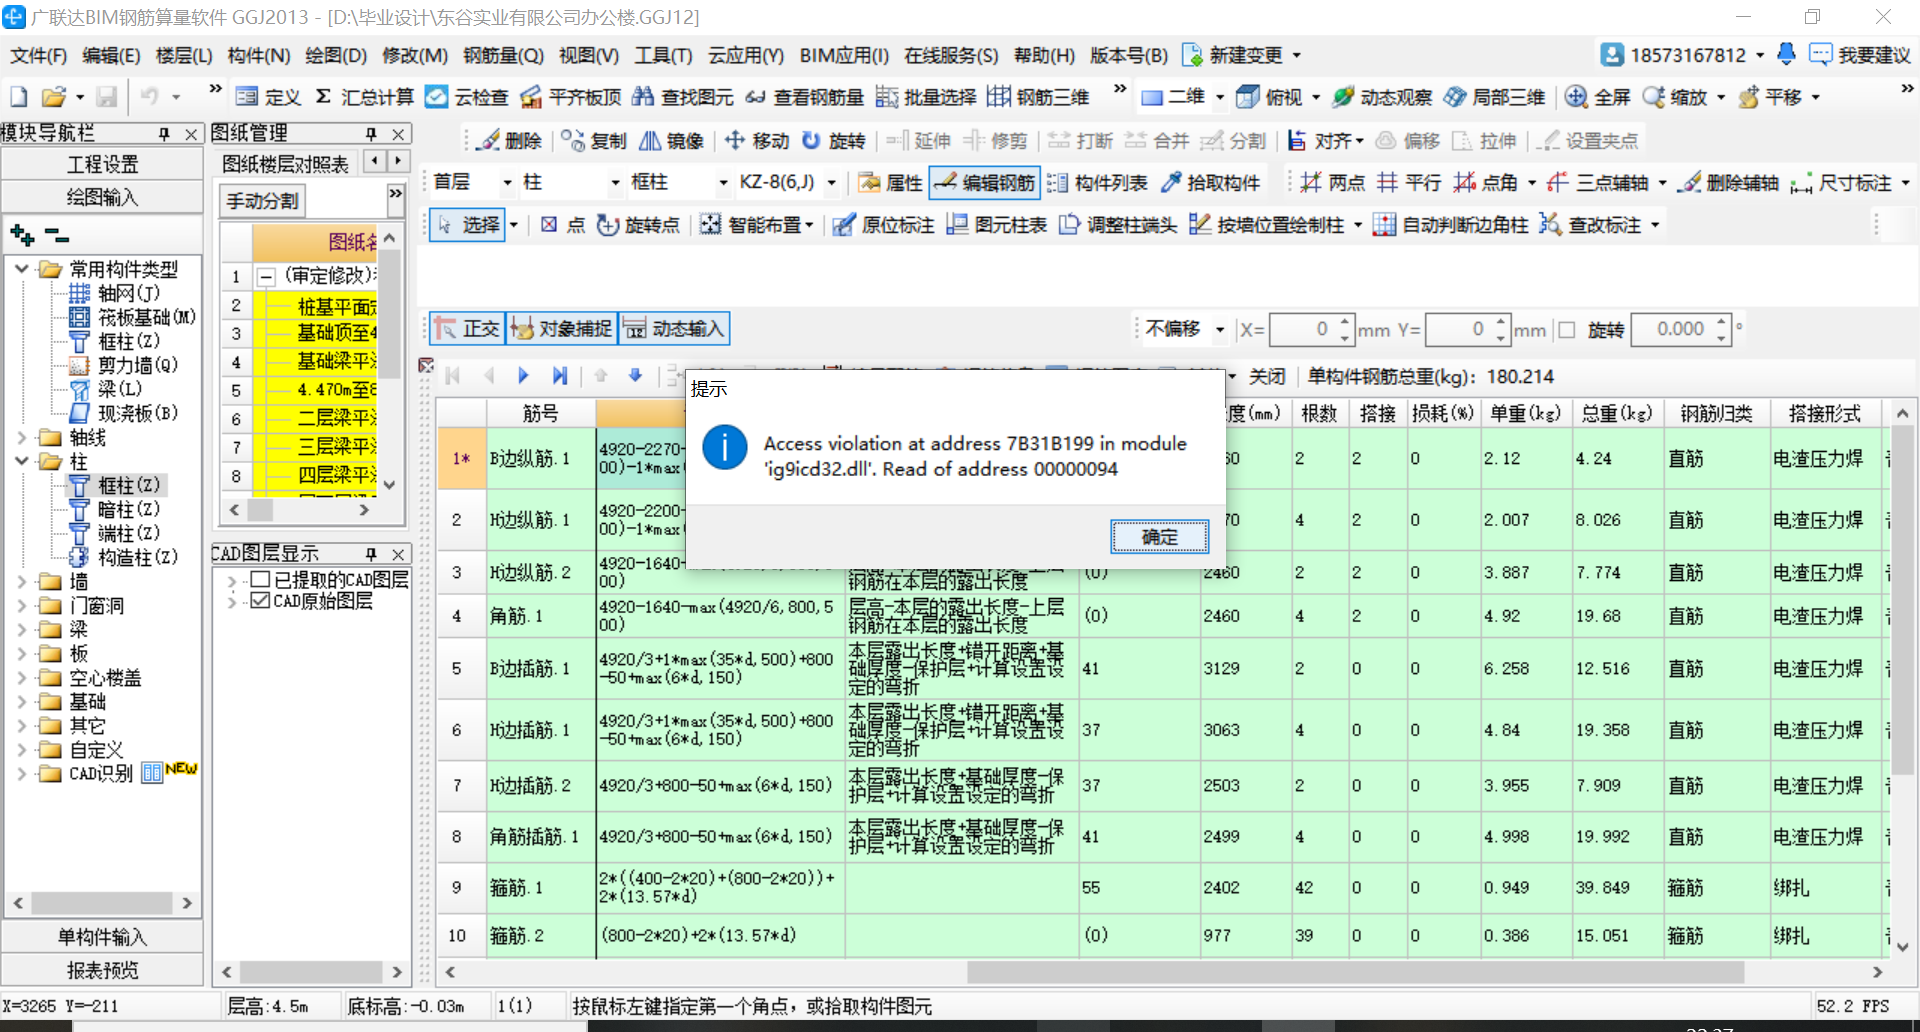Collapse the 柱 tree folder

(x=21, y=461)
